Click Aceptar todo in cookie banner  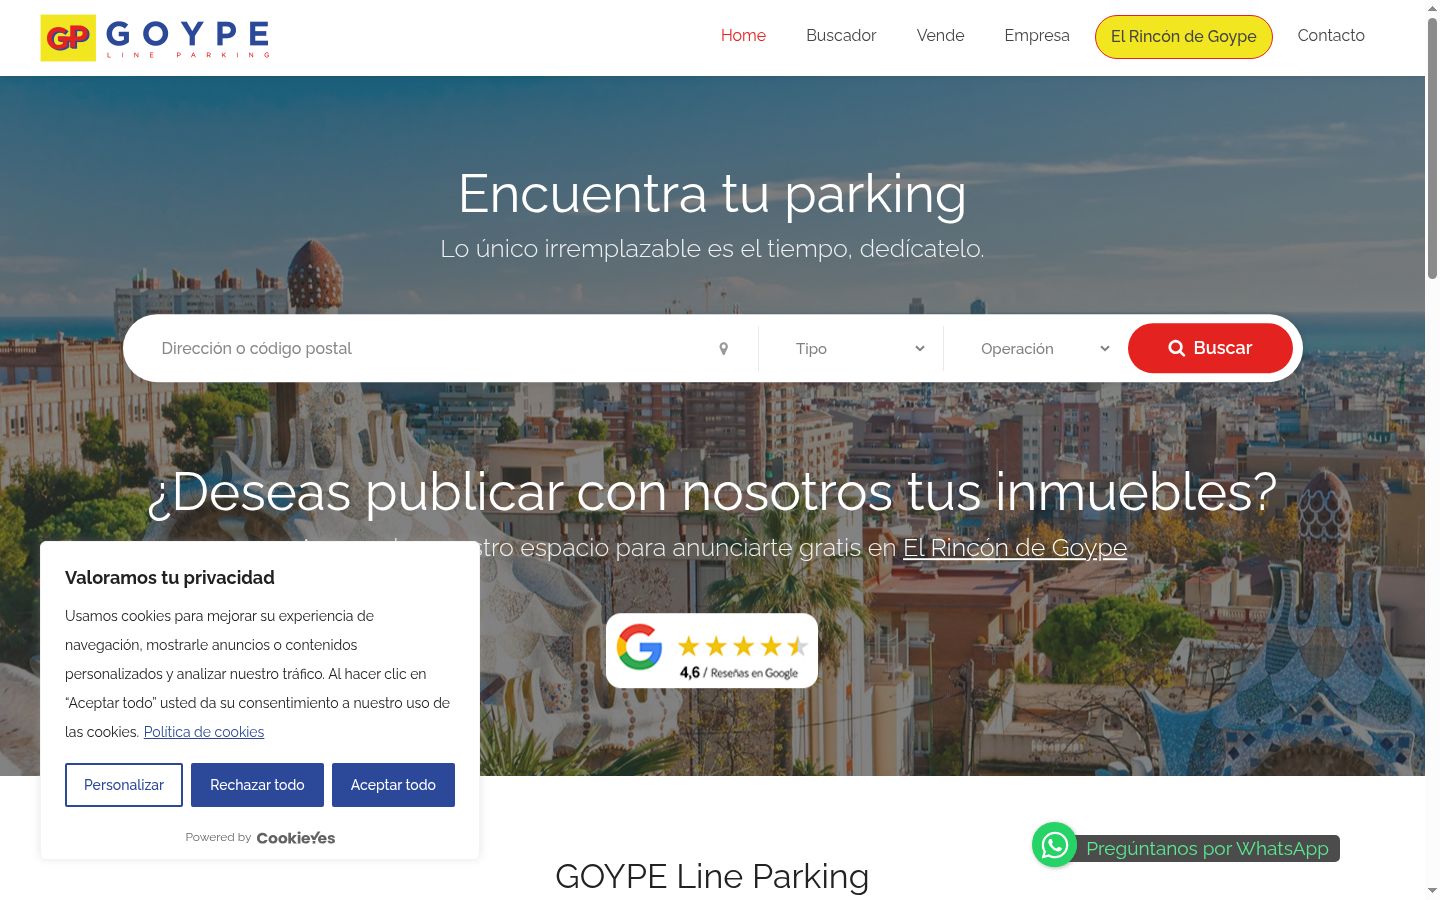[393, 785]
